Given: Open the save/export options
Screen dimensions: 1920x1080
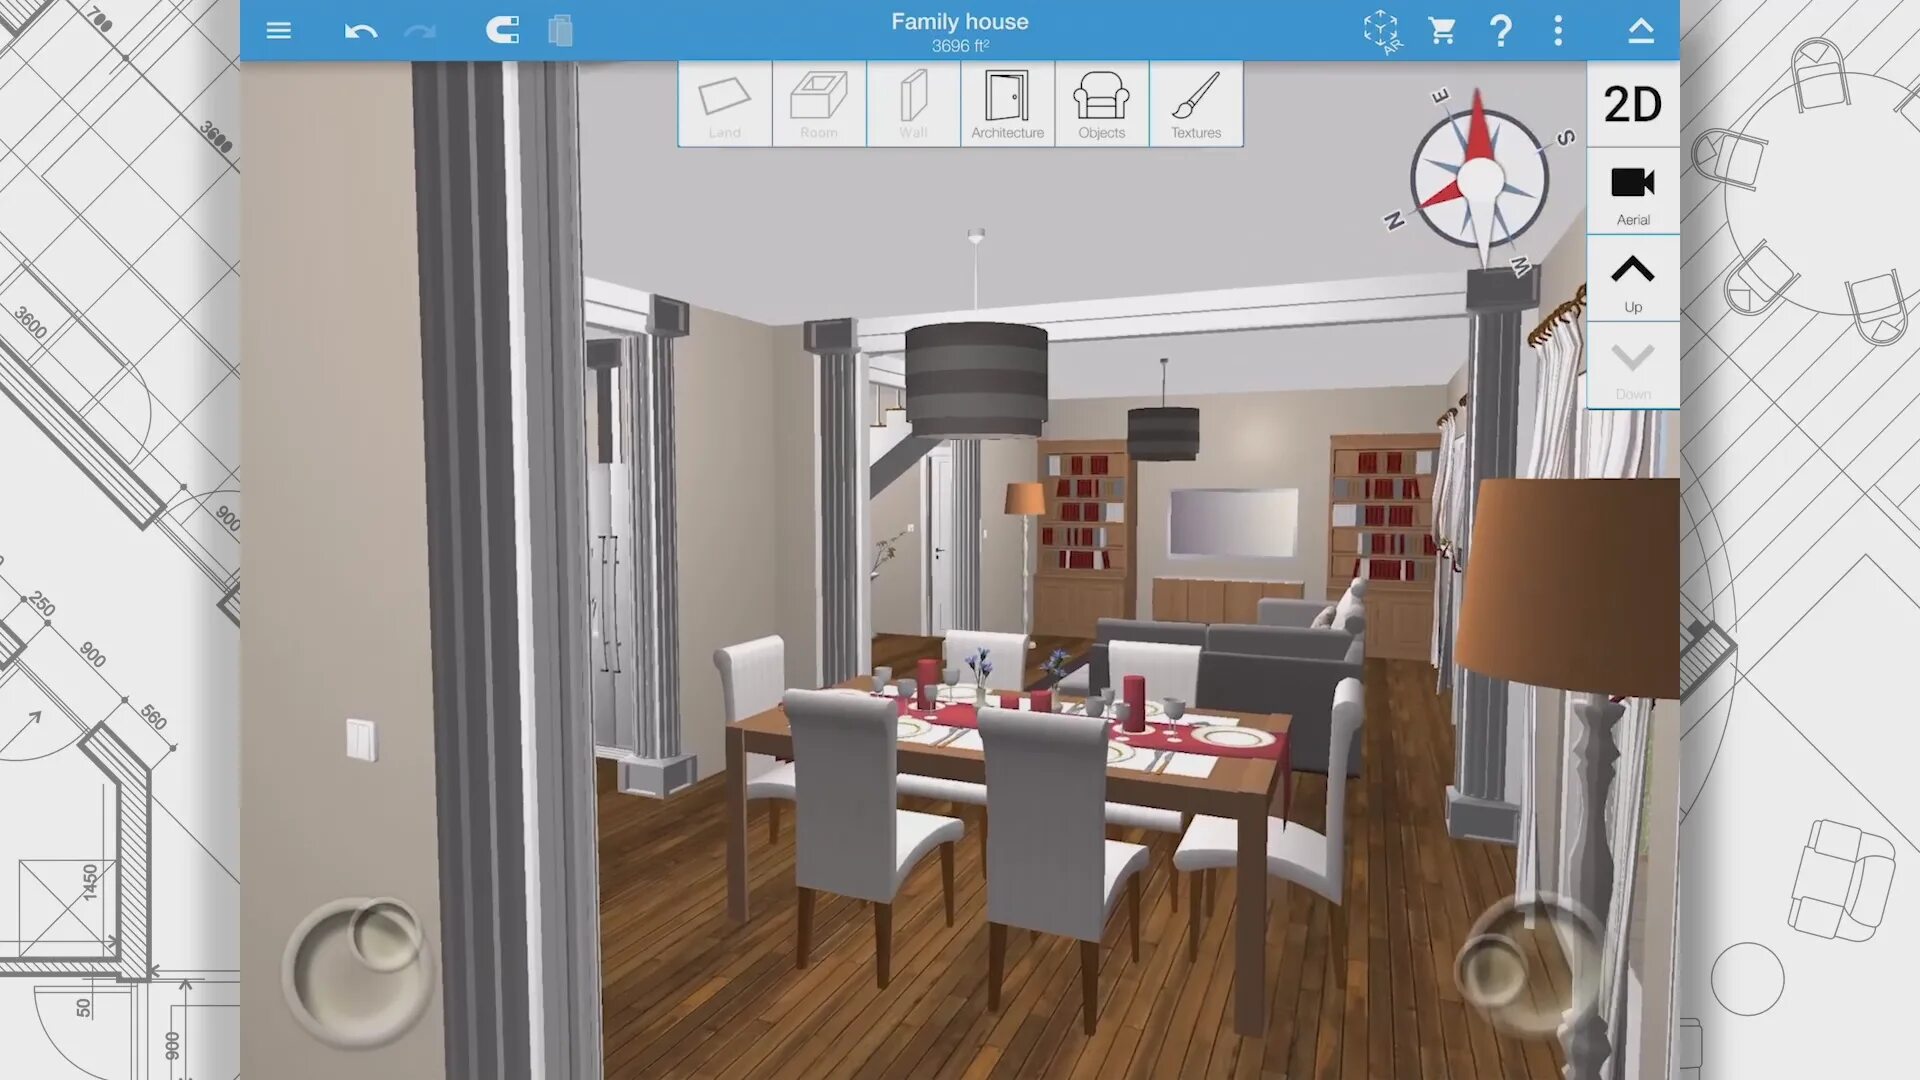Looking at the screenshot, I should [1639, 29].
